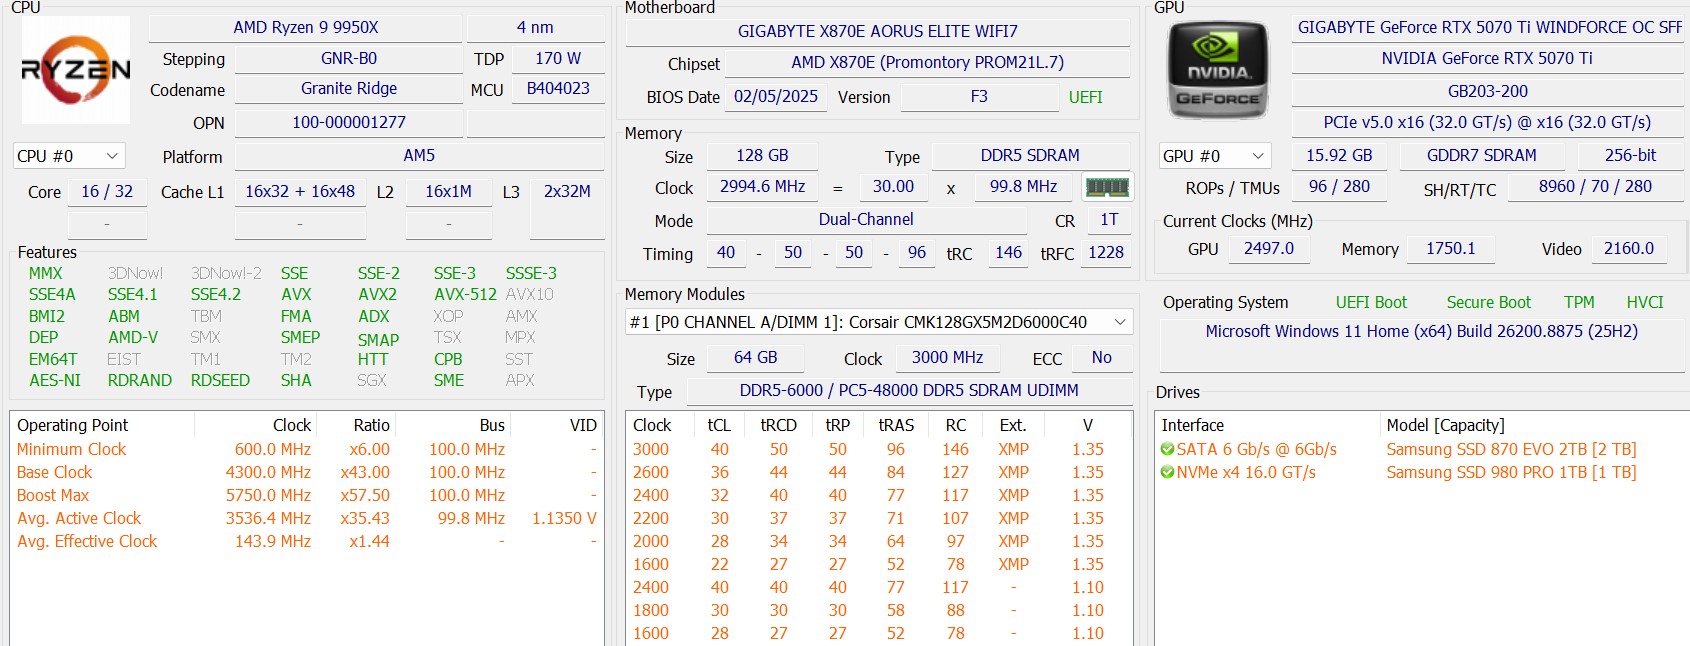Select the Minimum Clock row

click(x=306, y=449)
